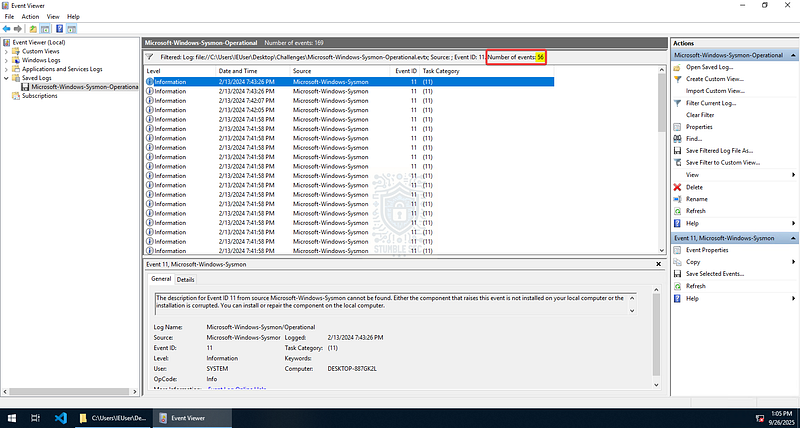Select the event logged at 7:42:07 PM
The image size is (800, 428).
pyautogui.click(x=349, y=100)
